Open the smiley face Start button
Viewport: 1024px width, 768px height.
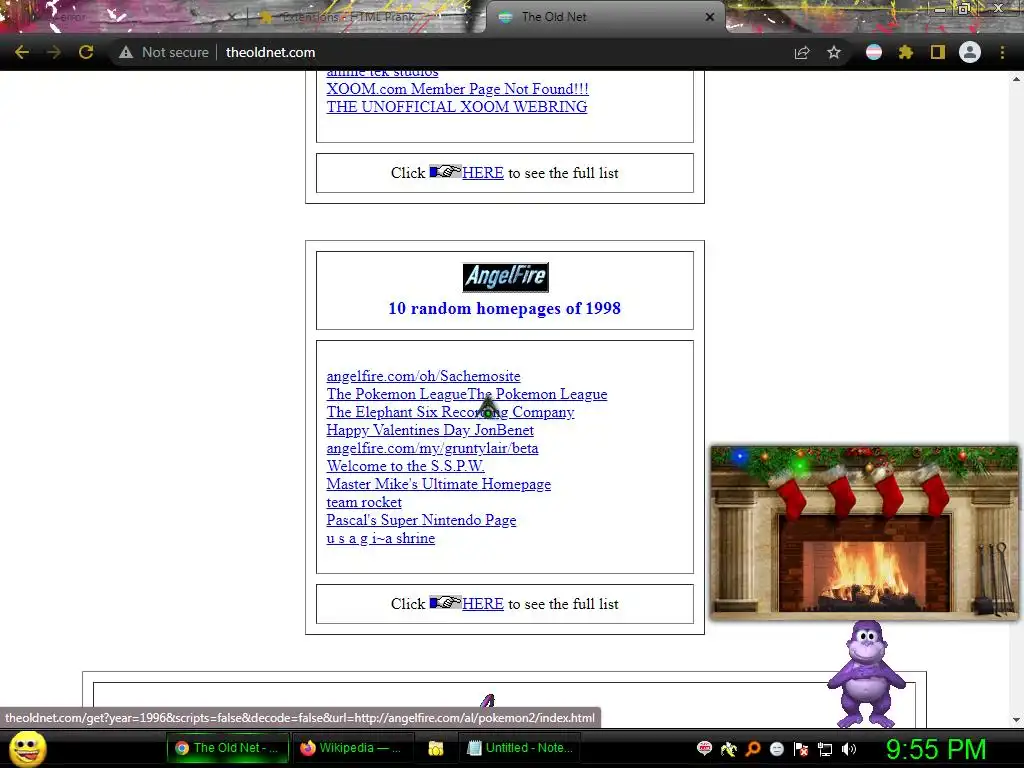click(x=28, y=748)
